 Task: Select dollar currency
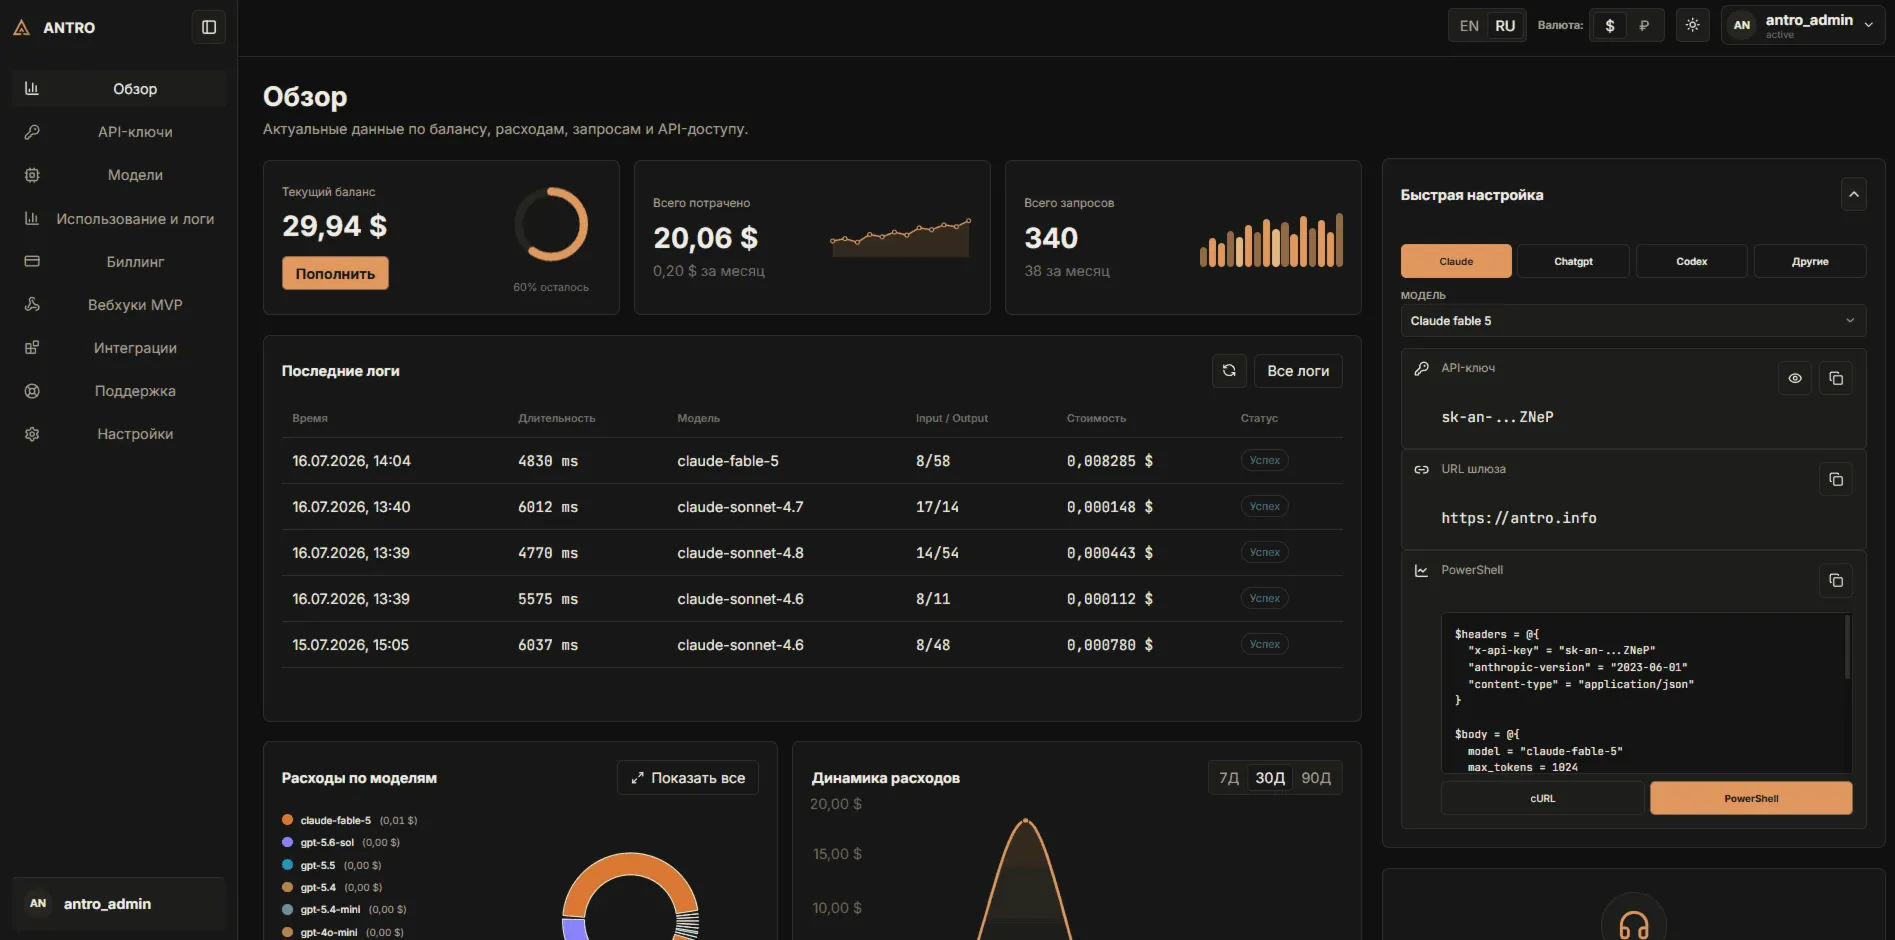coord(1609,25)
